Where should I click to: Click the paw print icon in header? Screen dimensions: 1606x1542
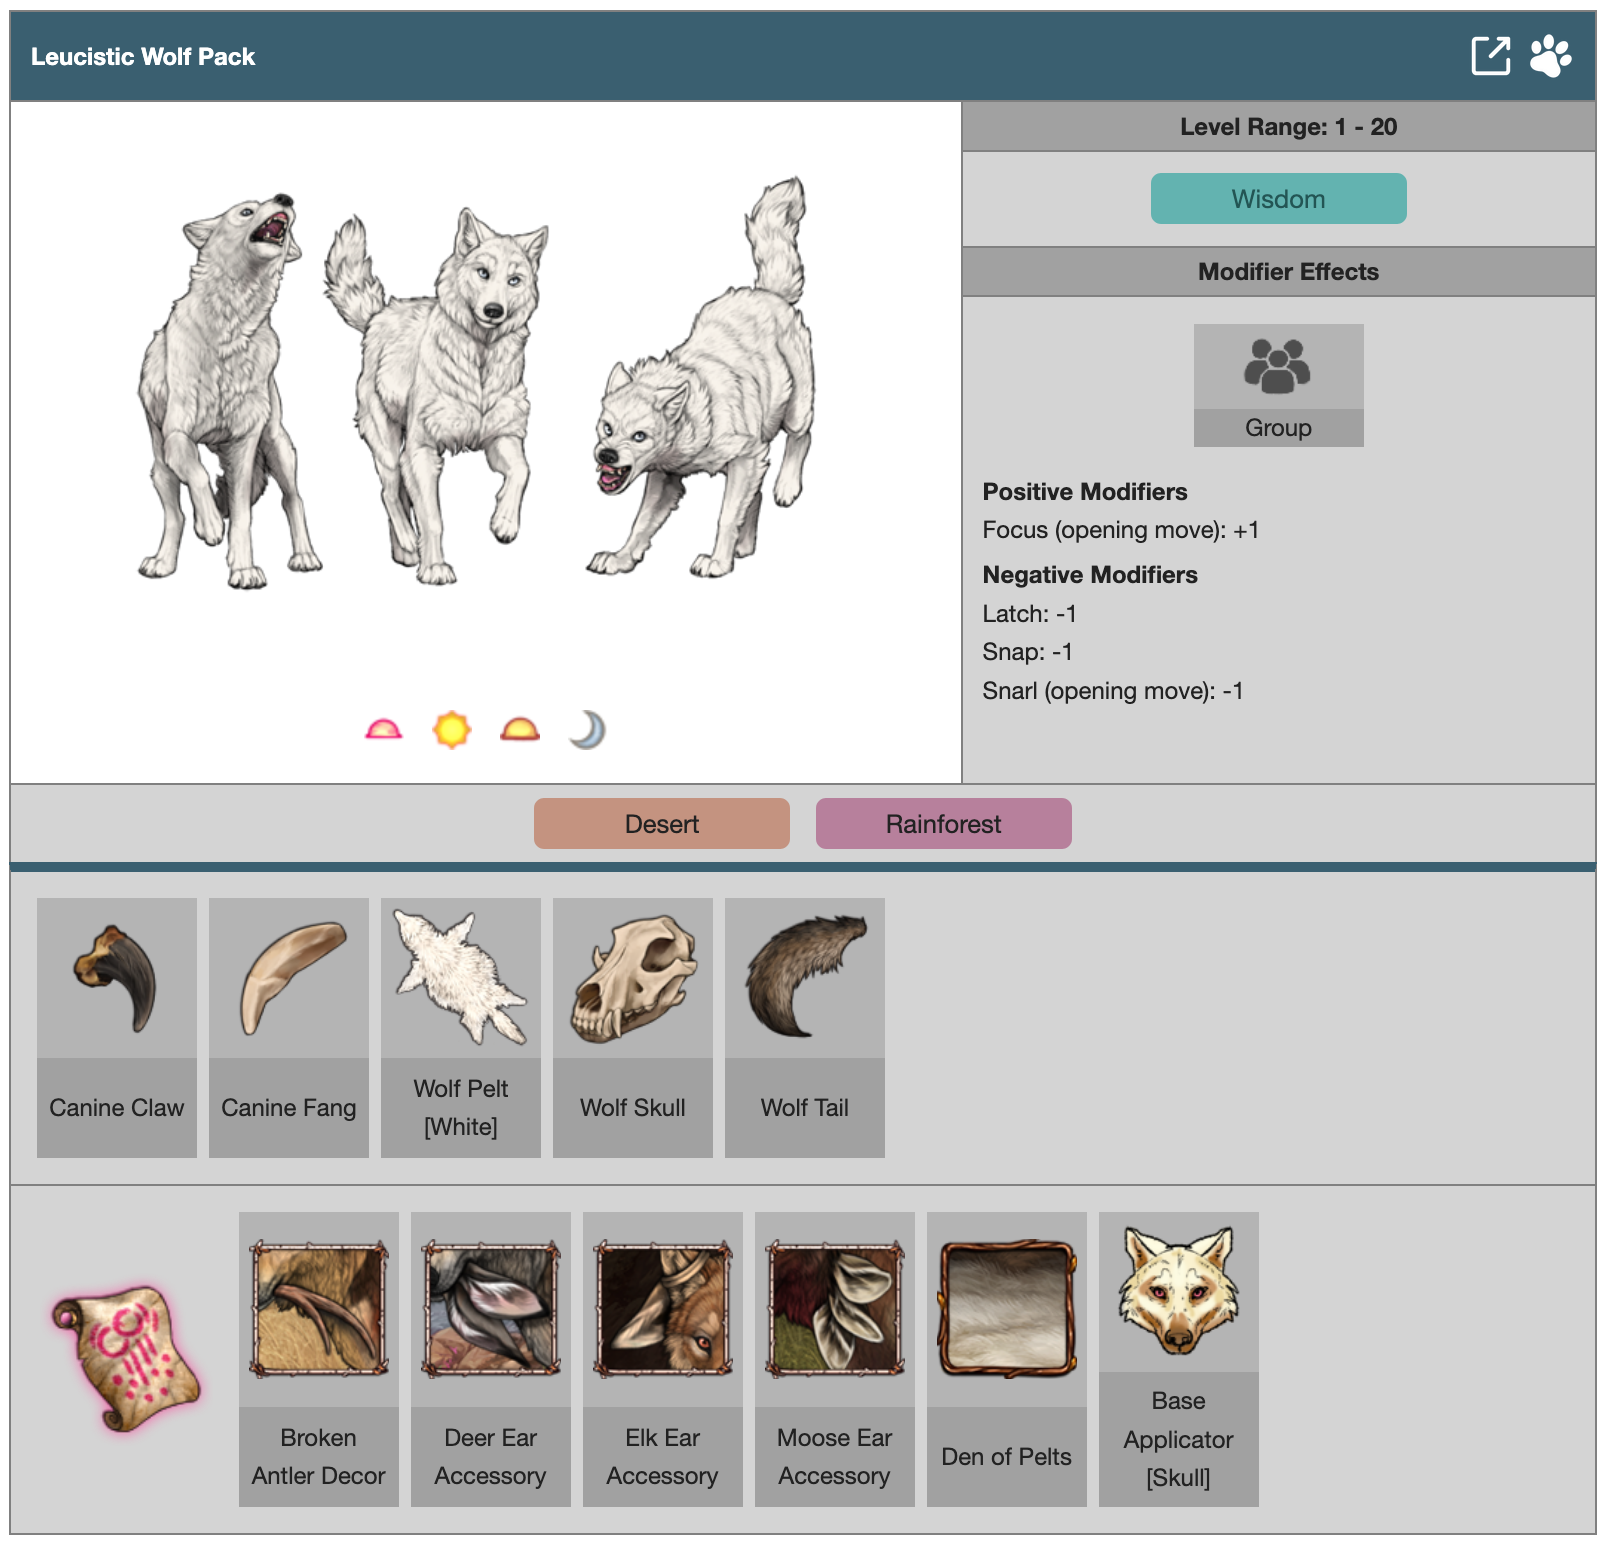1551,56
